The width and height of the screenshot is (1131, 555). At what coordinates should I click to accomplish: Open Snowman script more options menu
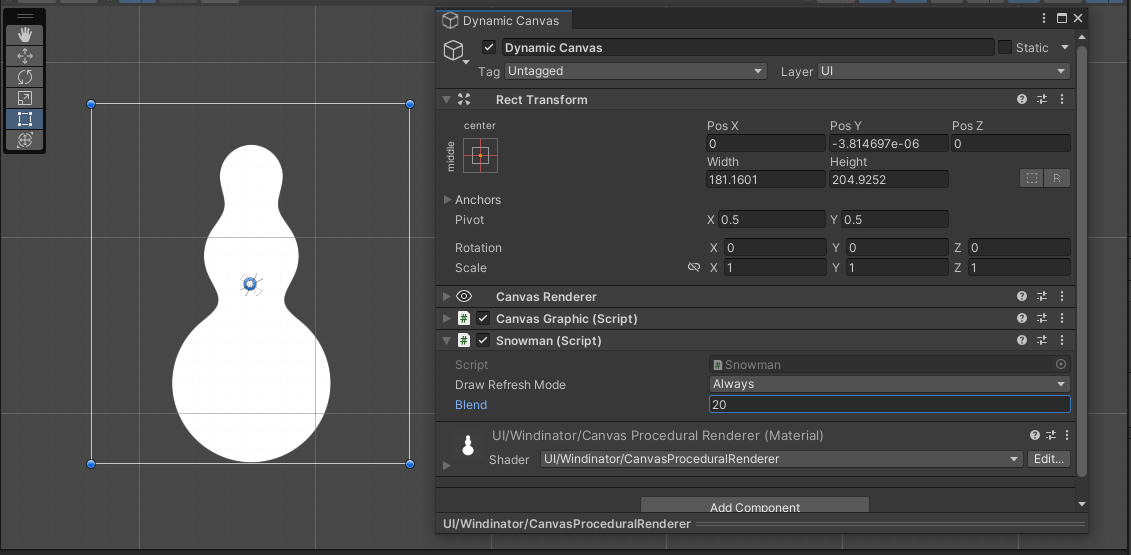tap(1062, 340)
